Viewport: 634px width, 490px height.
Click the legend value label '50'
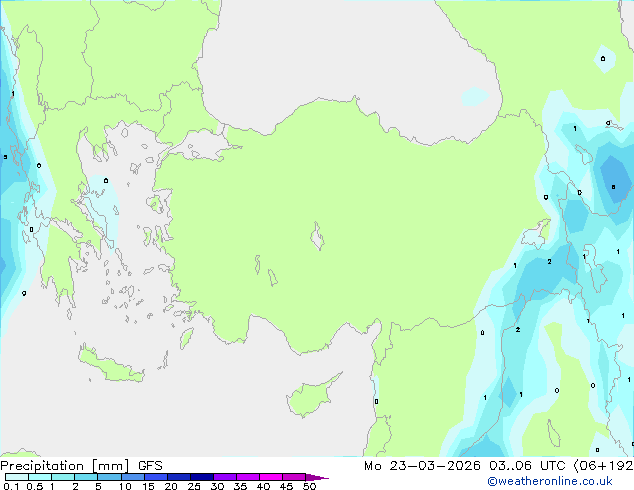coord(309,486)
